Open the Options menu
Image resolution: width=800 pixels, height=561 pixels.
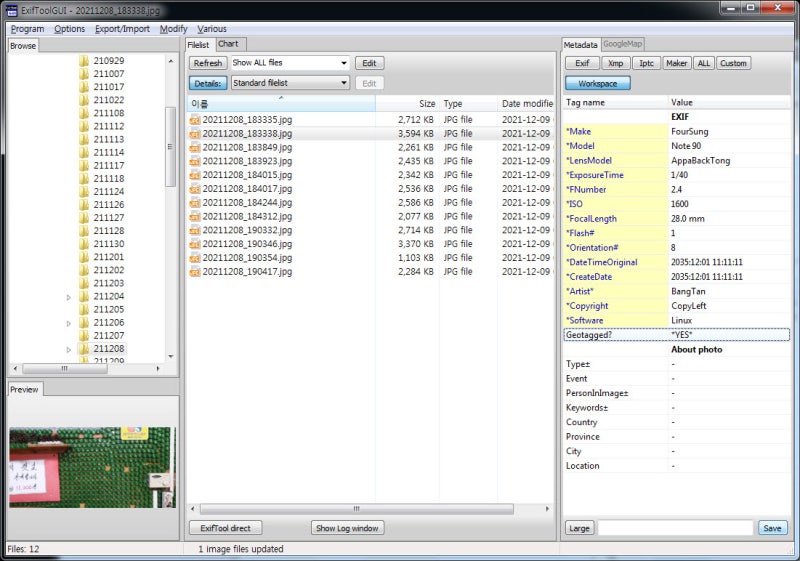point(69,29)
